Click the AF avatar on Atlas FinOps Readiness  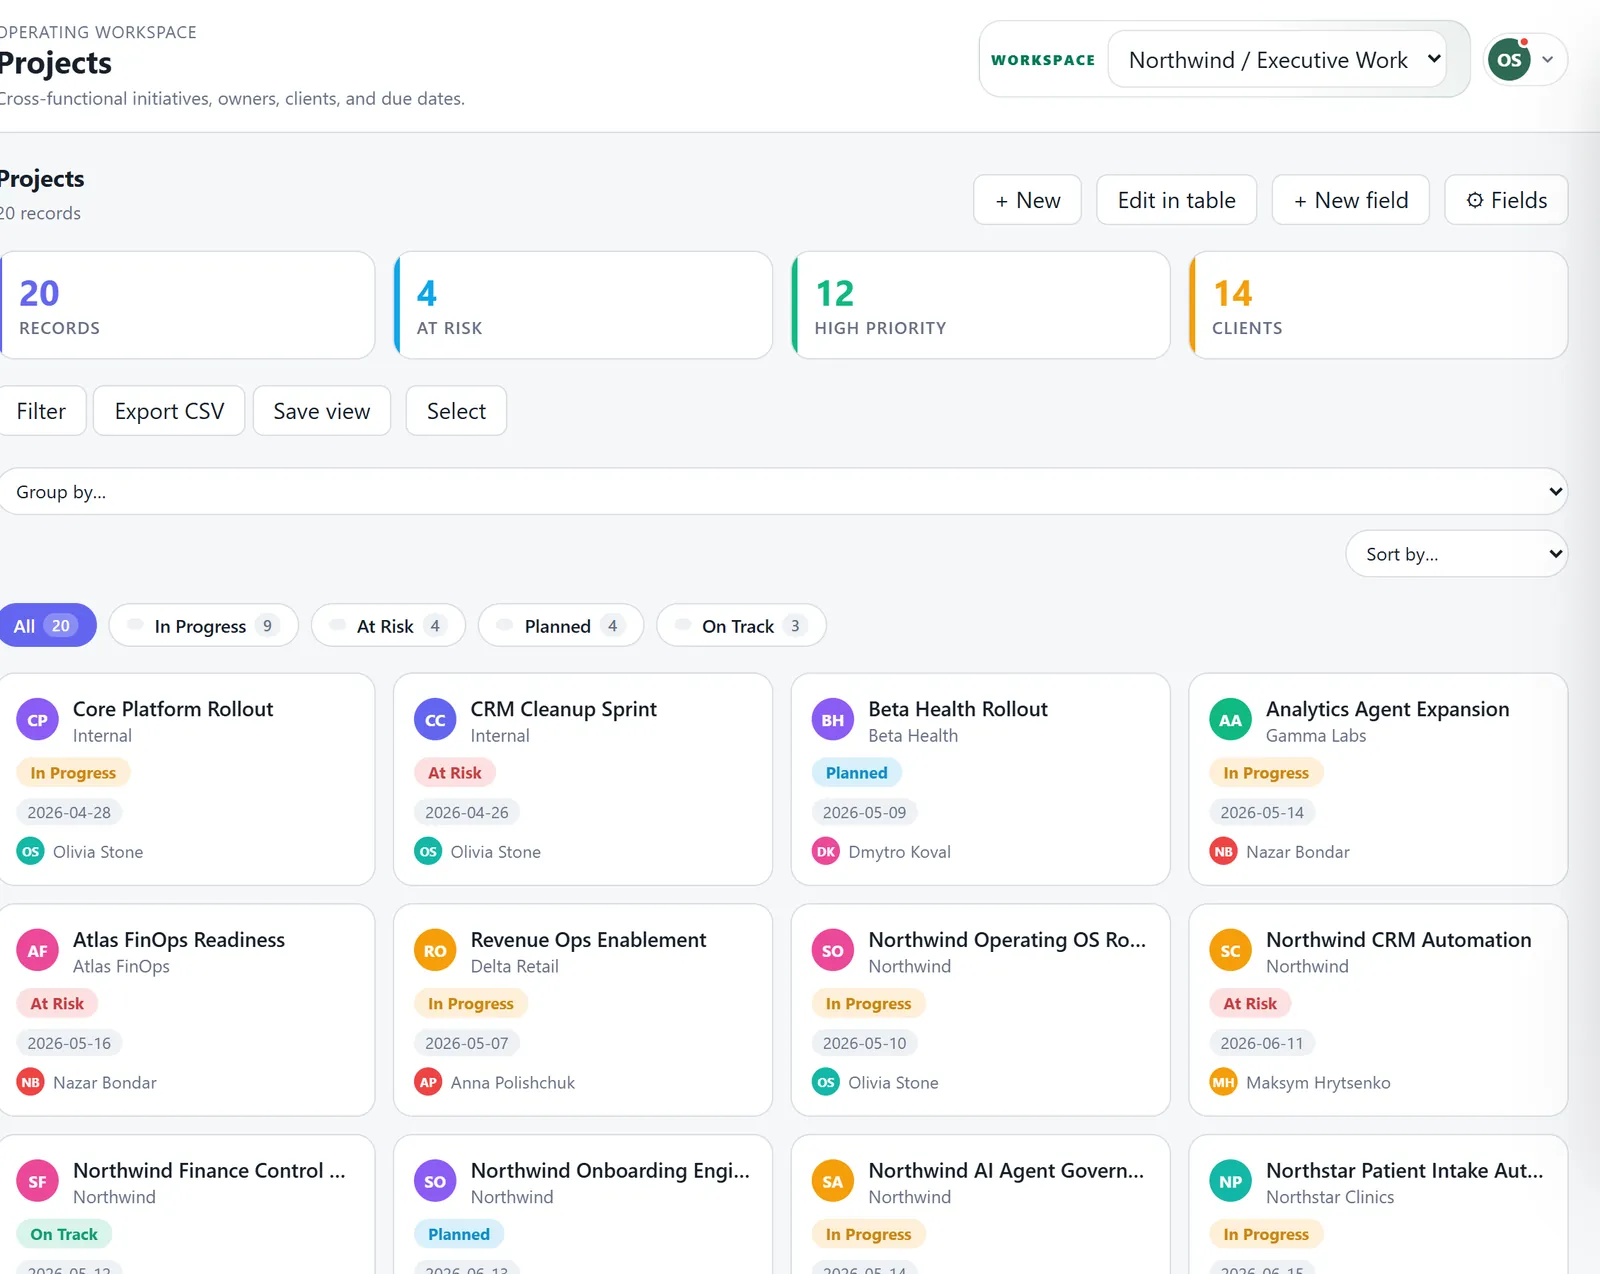pos(38,951)
